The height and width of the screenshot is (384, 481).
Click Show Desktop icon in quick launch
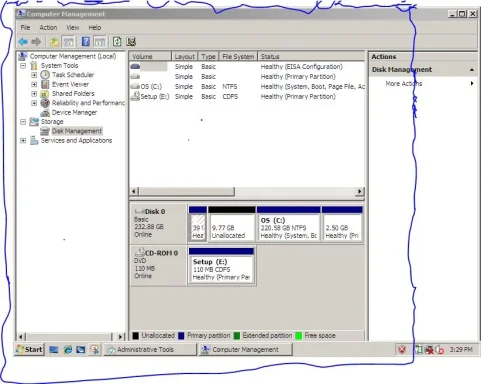pos(54,349)
